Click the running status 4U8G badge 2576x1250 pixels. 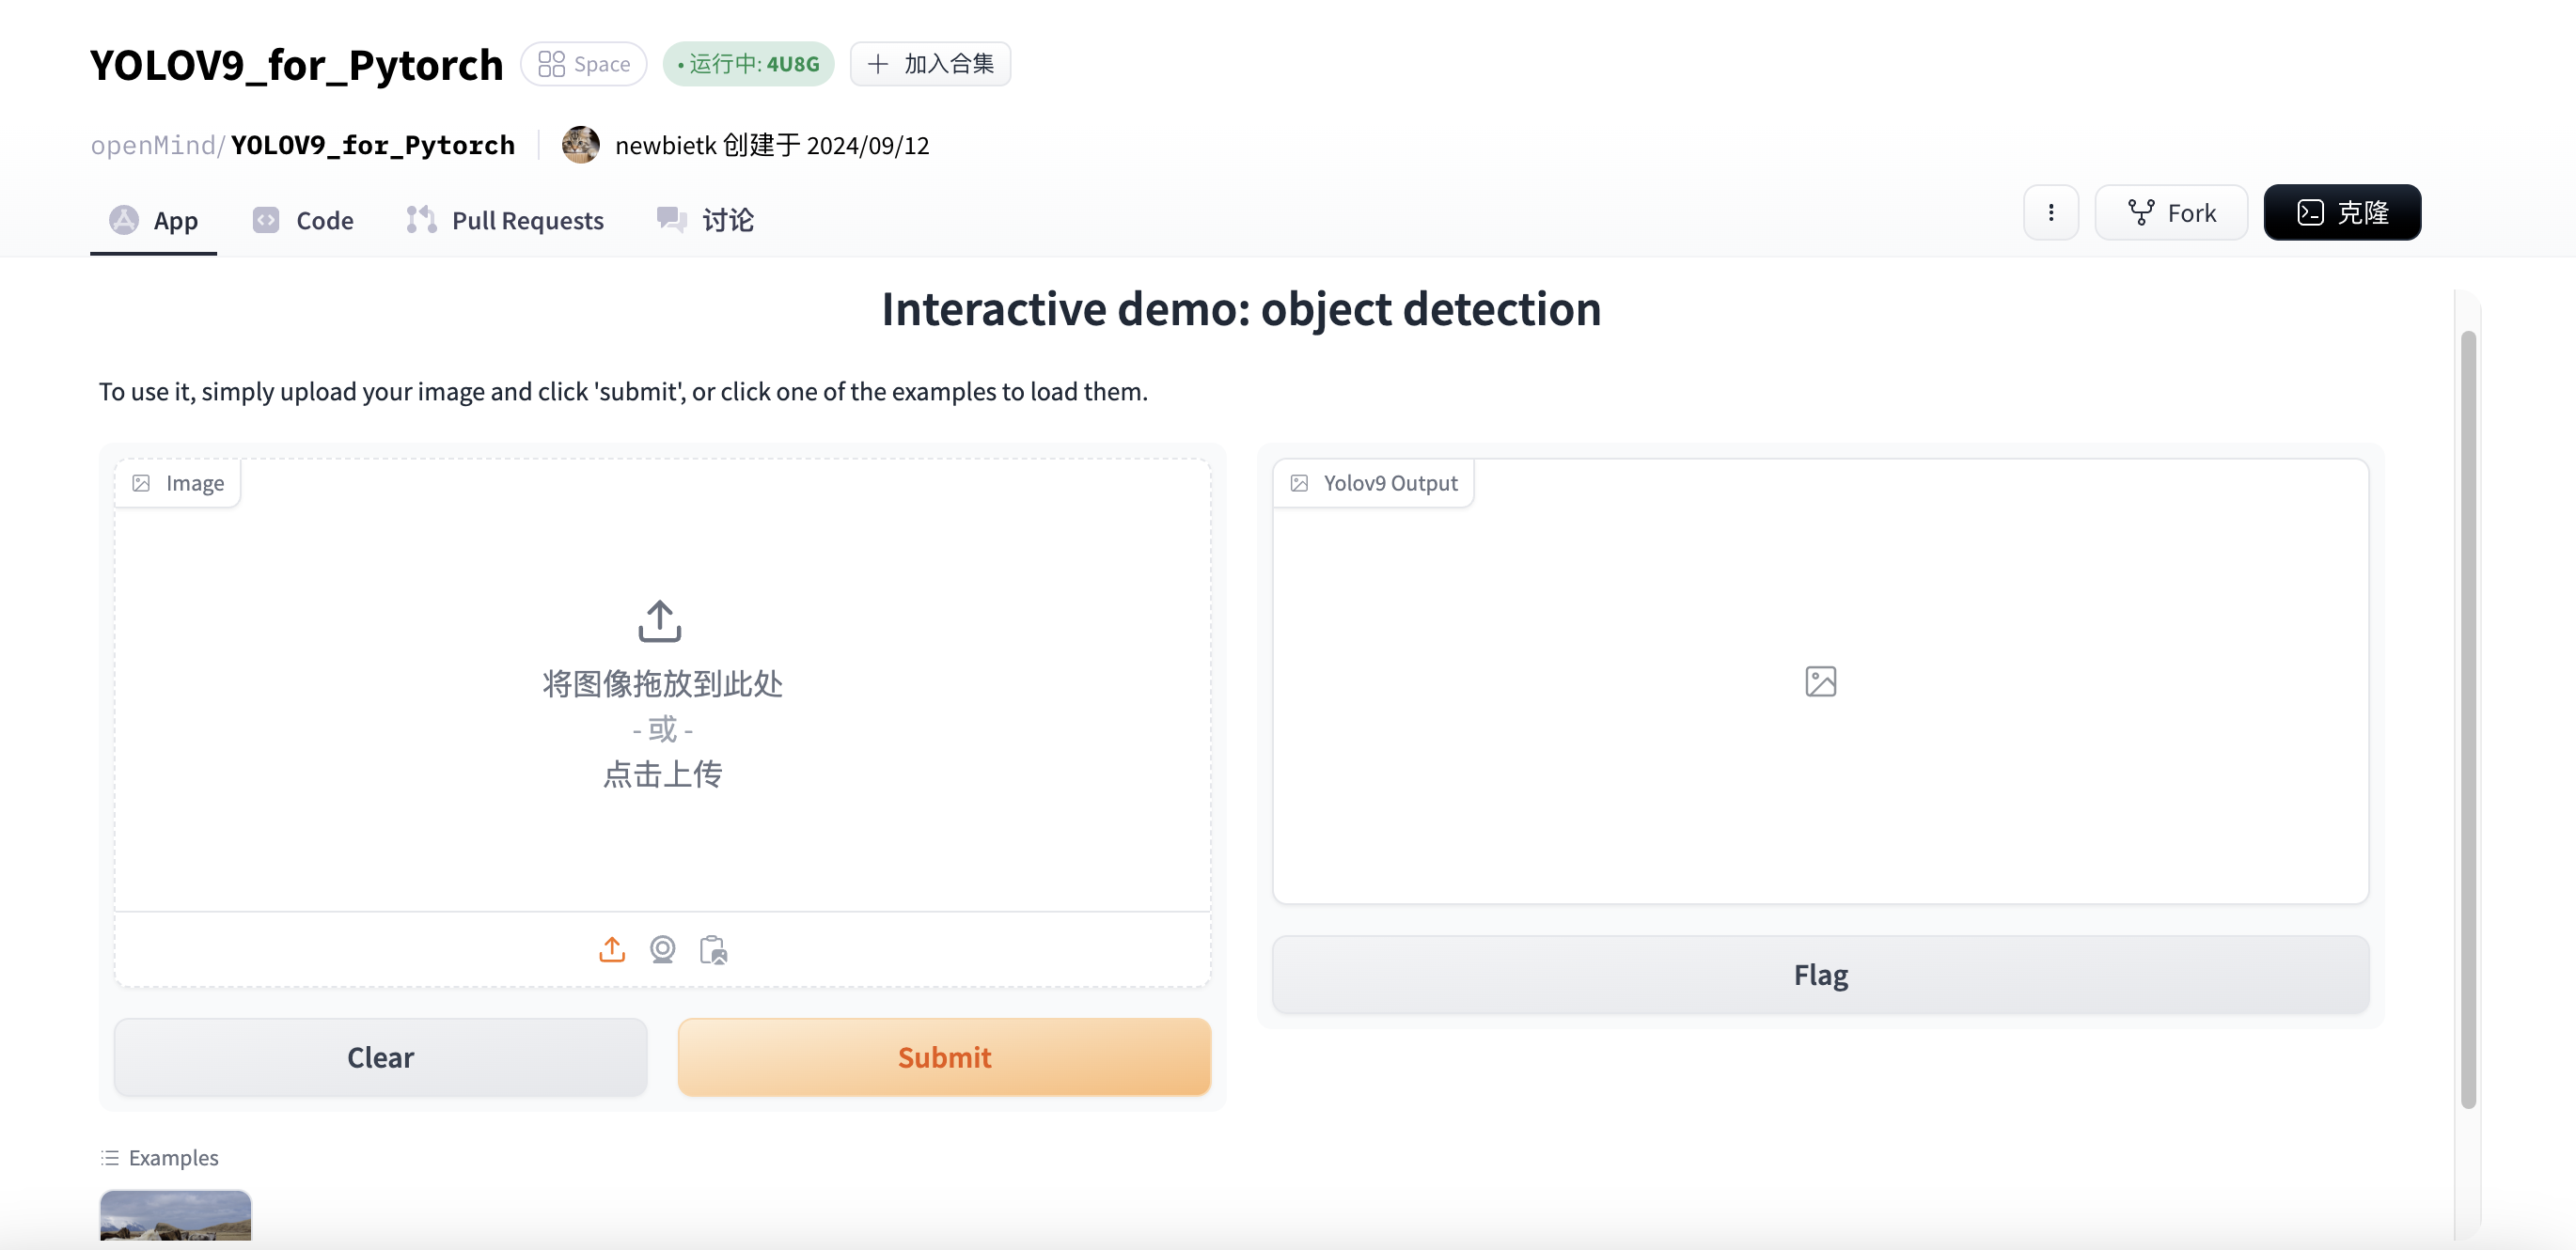(749, 64)
